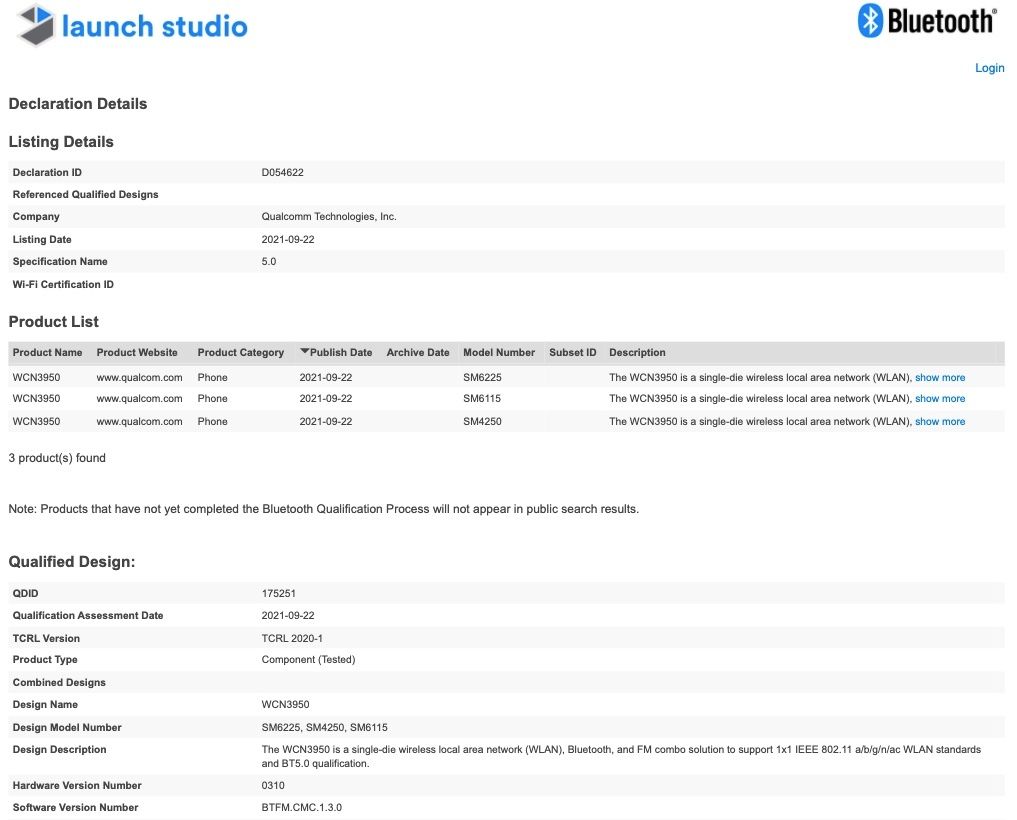Click publish date in SM4250 row
Screen dimensions: 1017x820
326,421
